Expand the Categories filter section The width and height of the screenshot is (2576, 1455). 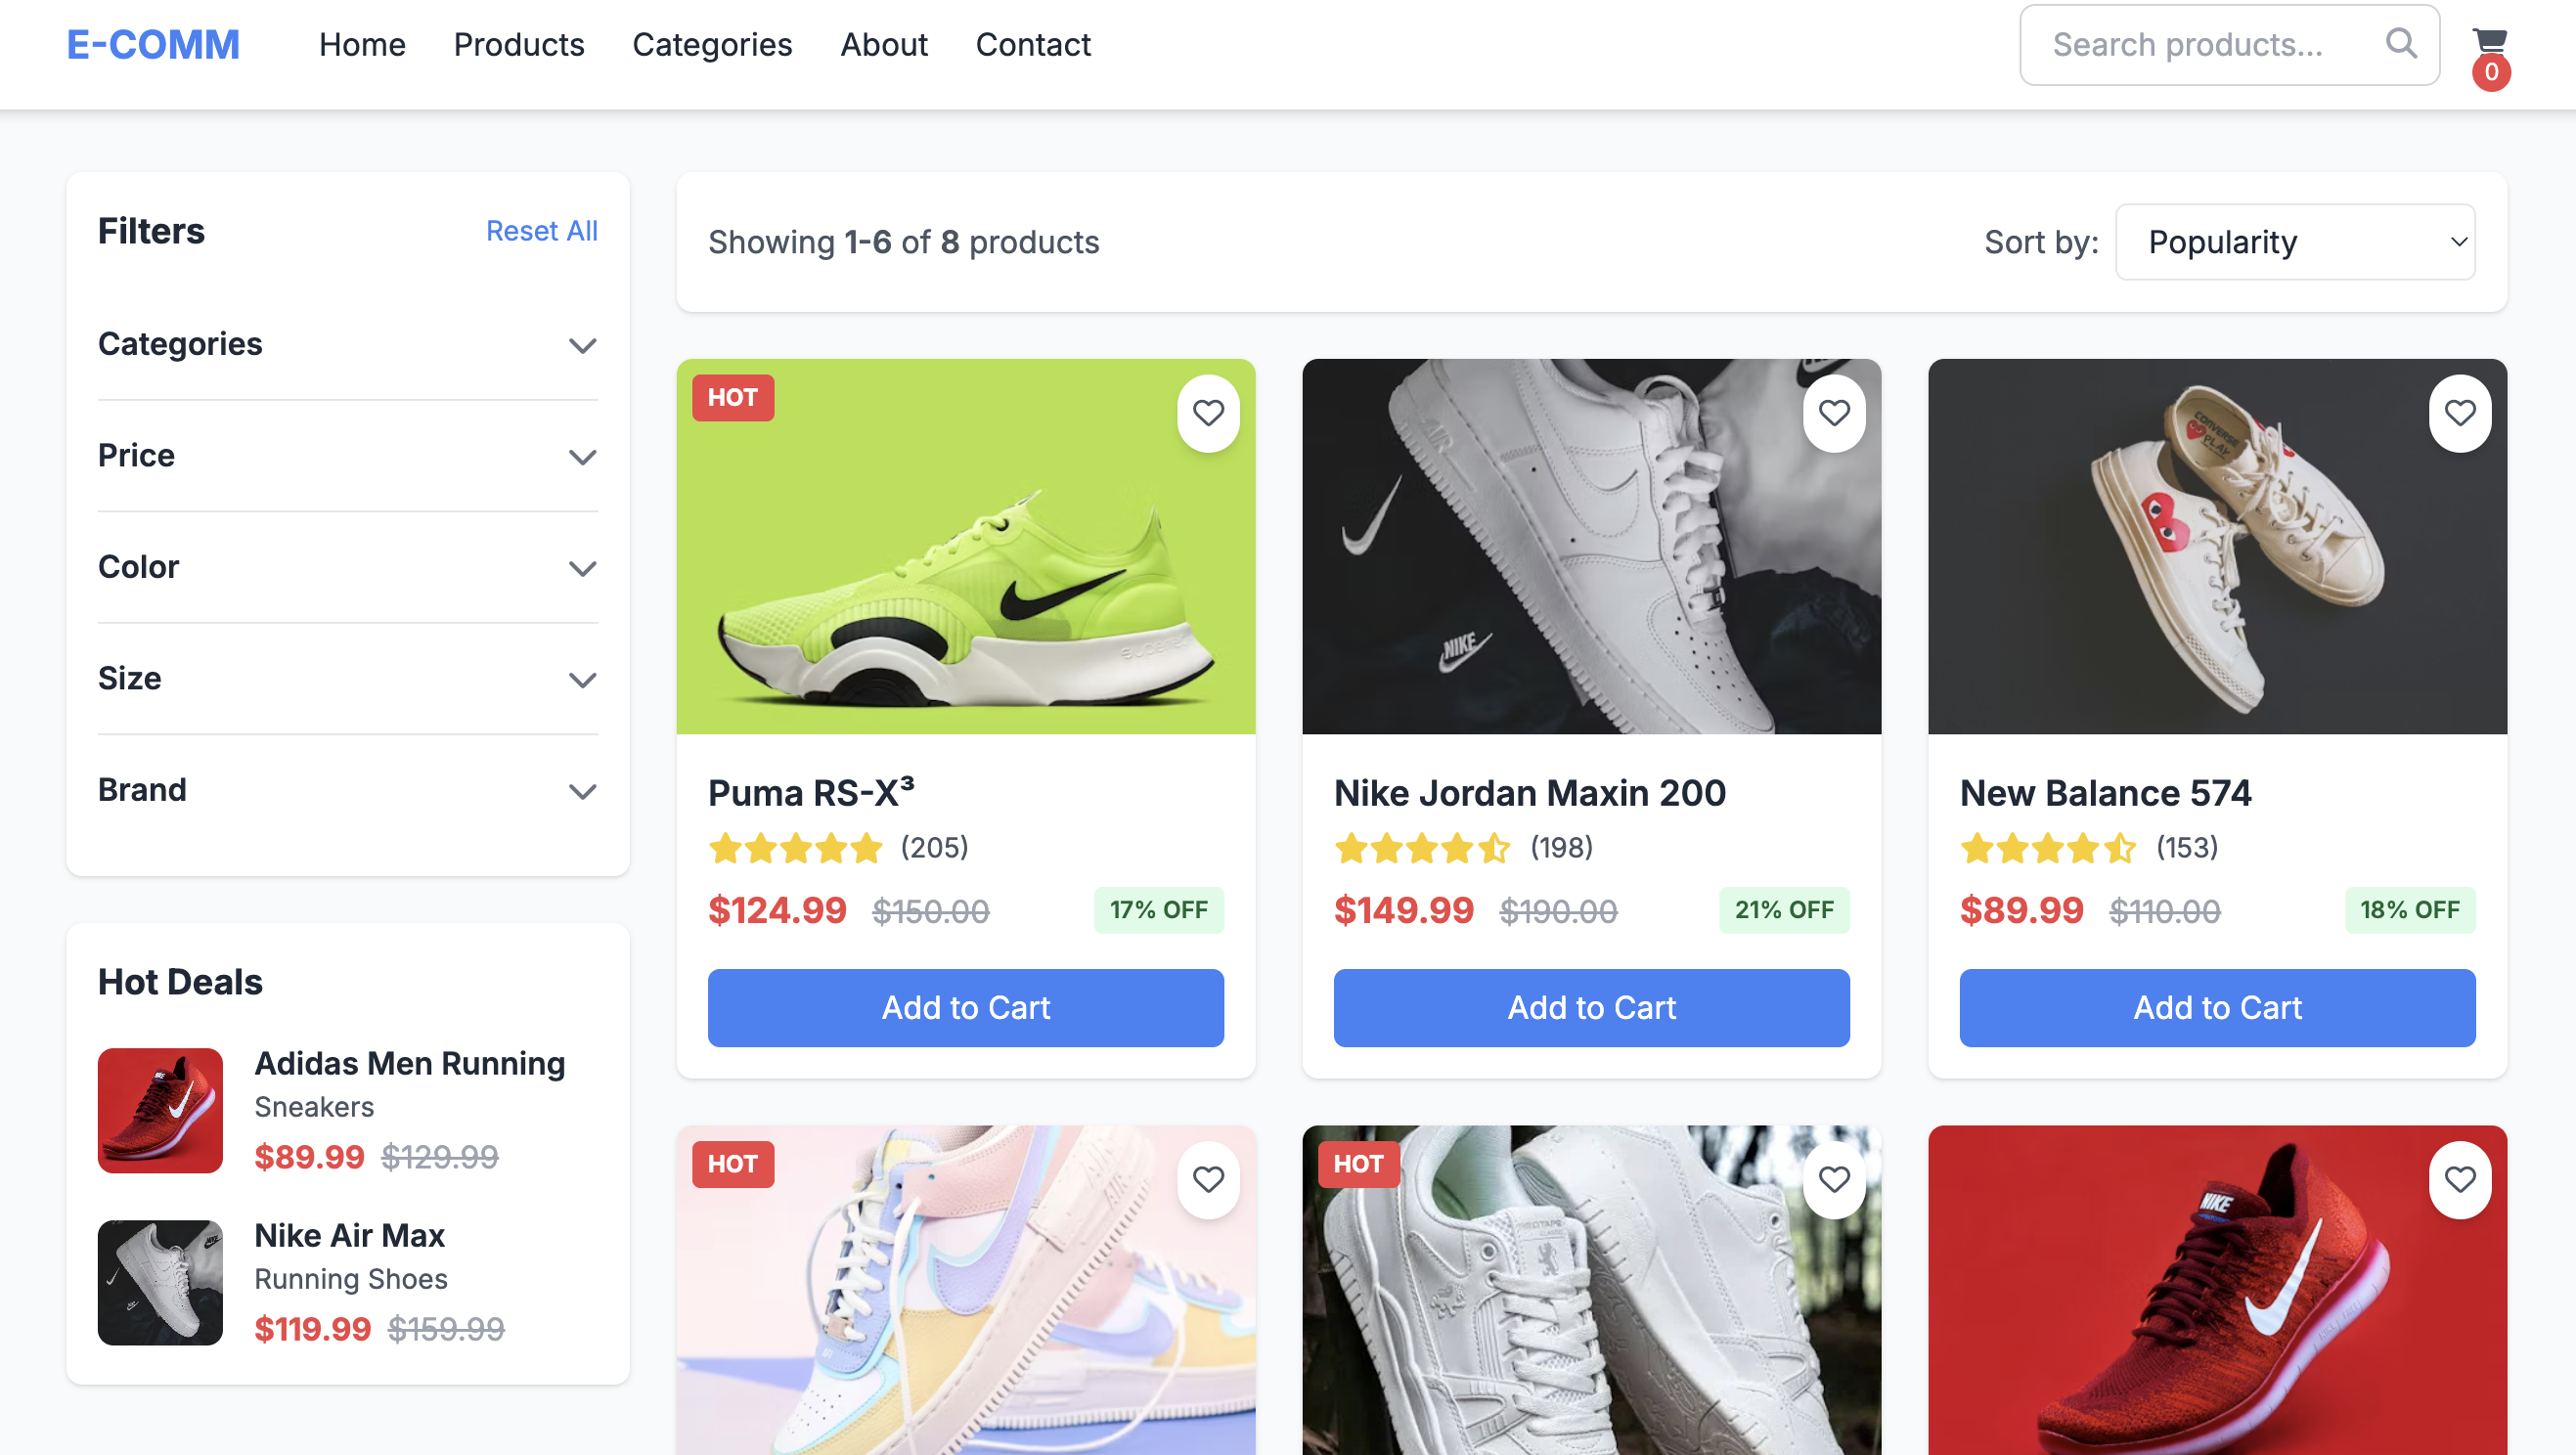(348, 344)
